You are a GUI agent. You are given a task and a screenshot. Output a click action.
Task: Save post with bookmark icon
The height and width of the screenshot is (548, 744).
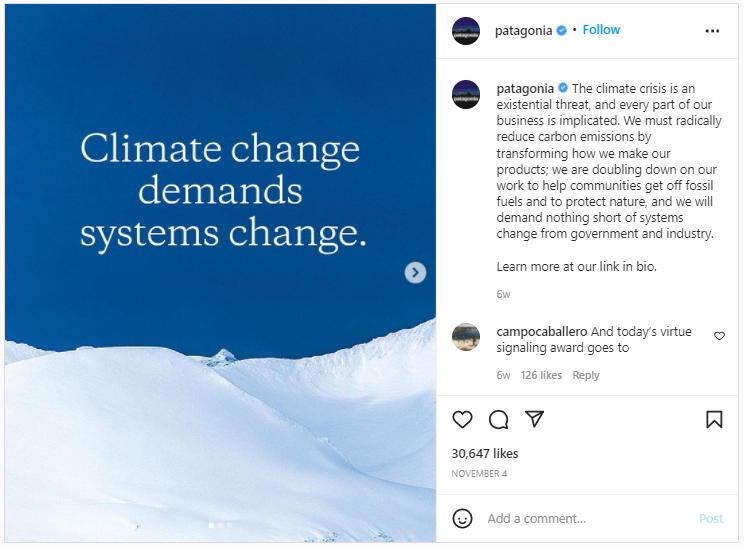coord(714,420)
